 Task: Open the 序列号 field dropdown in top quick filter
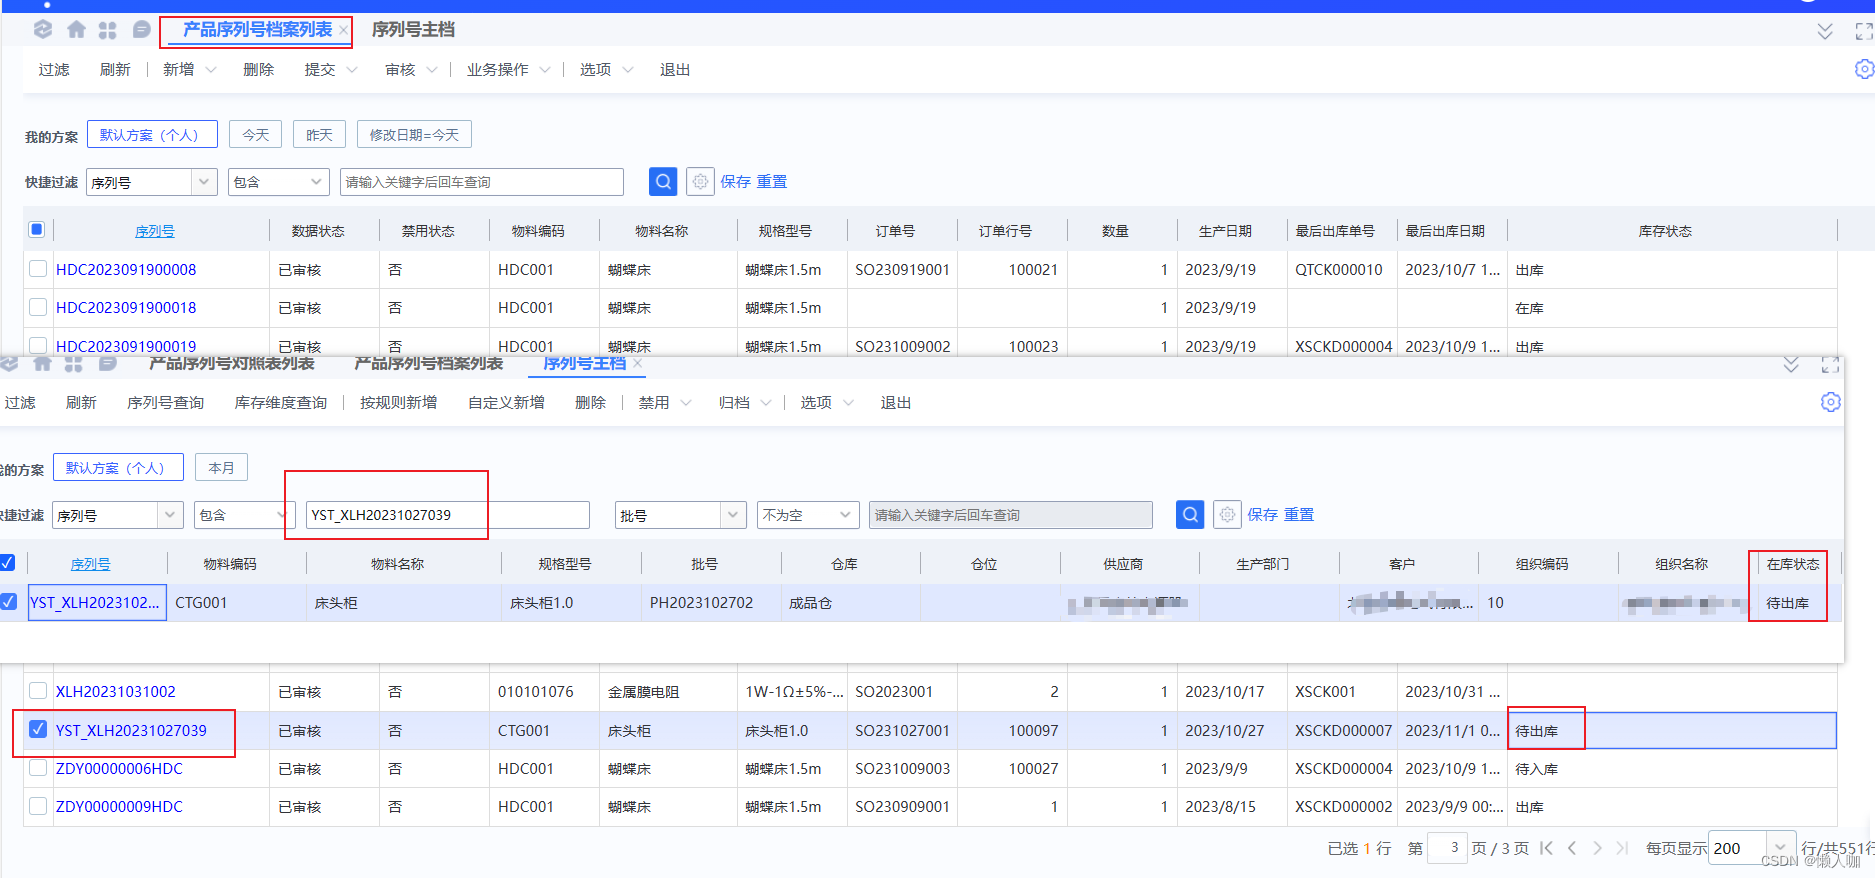tap(204, 182)
